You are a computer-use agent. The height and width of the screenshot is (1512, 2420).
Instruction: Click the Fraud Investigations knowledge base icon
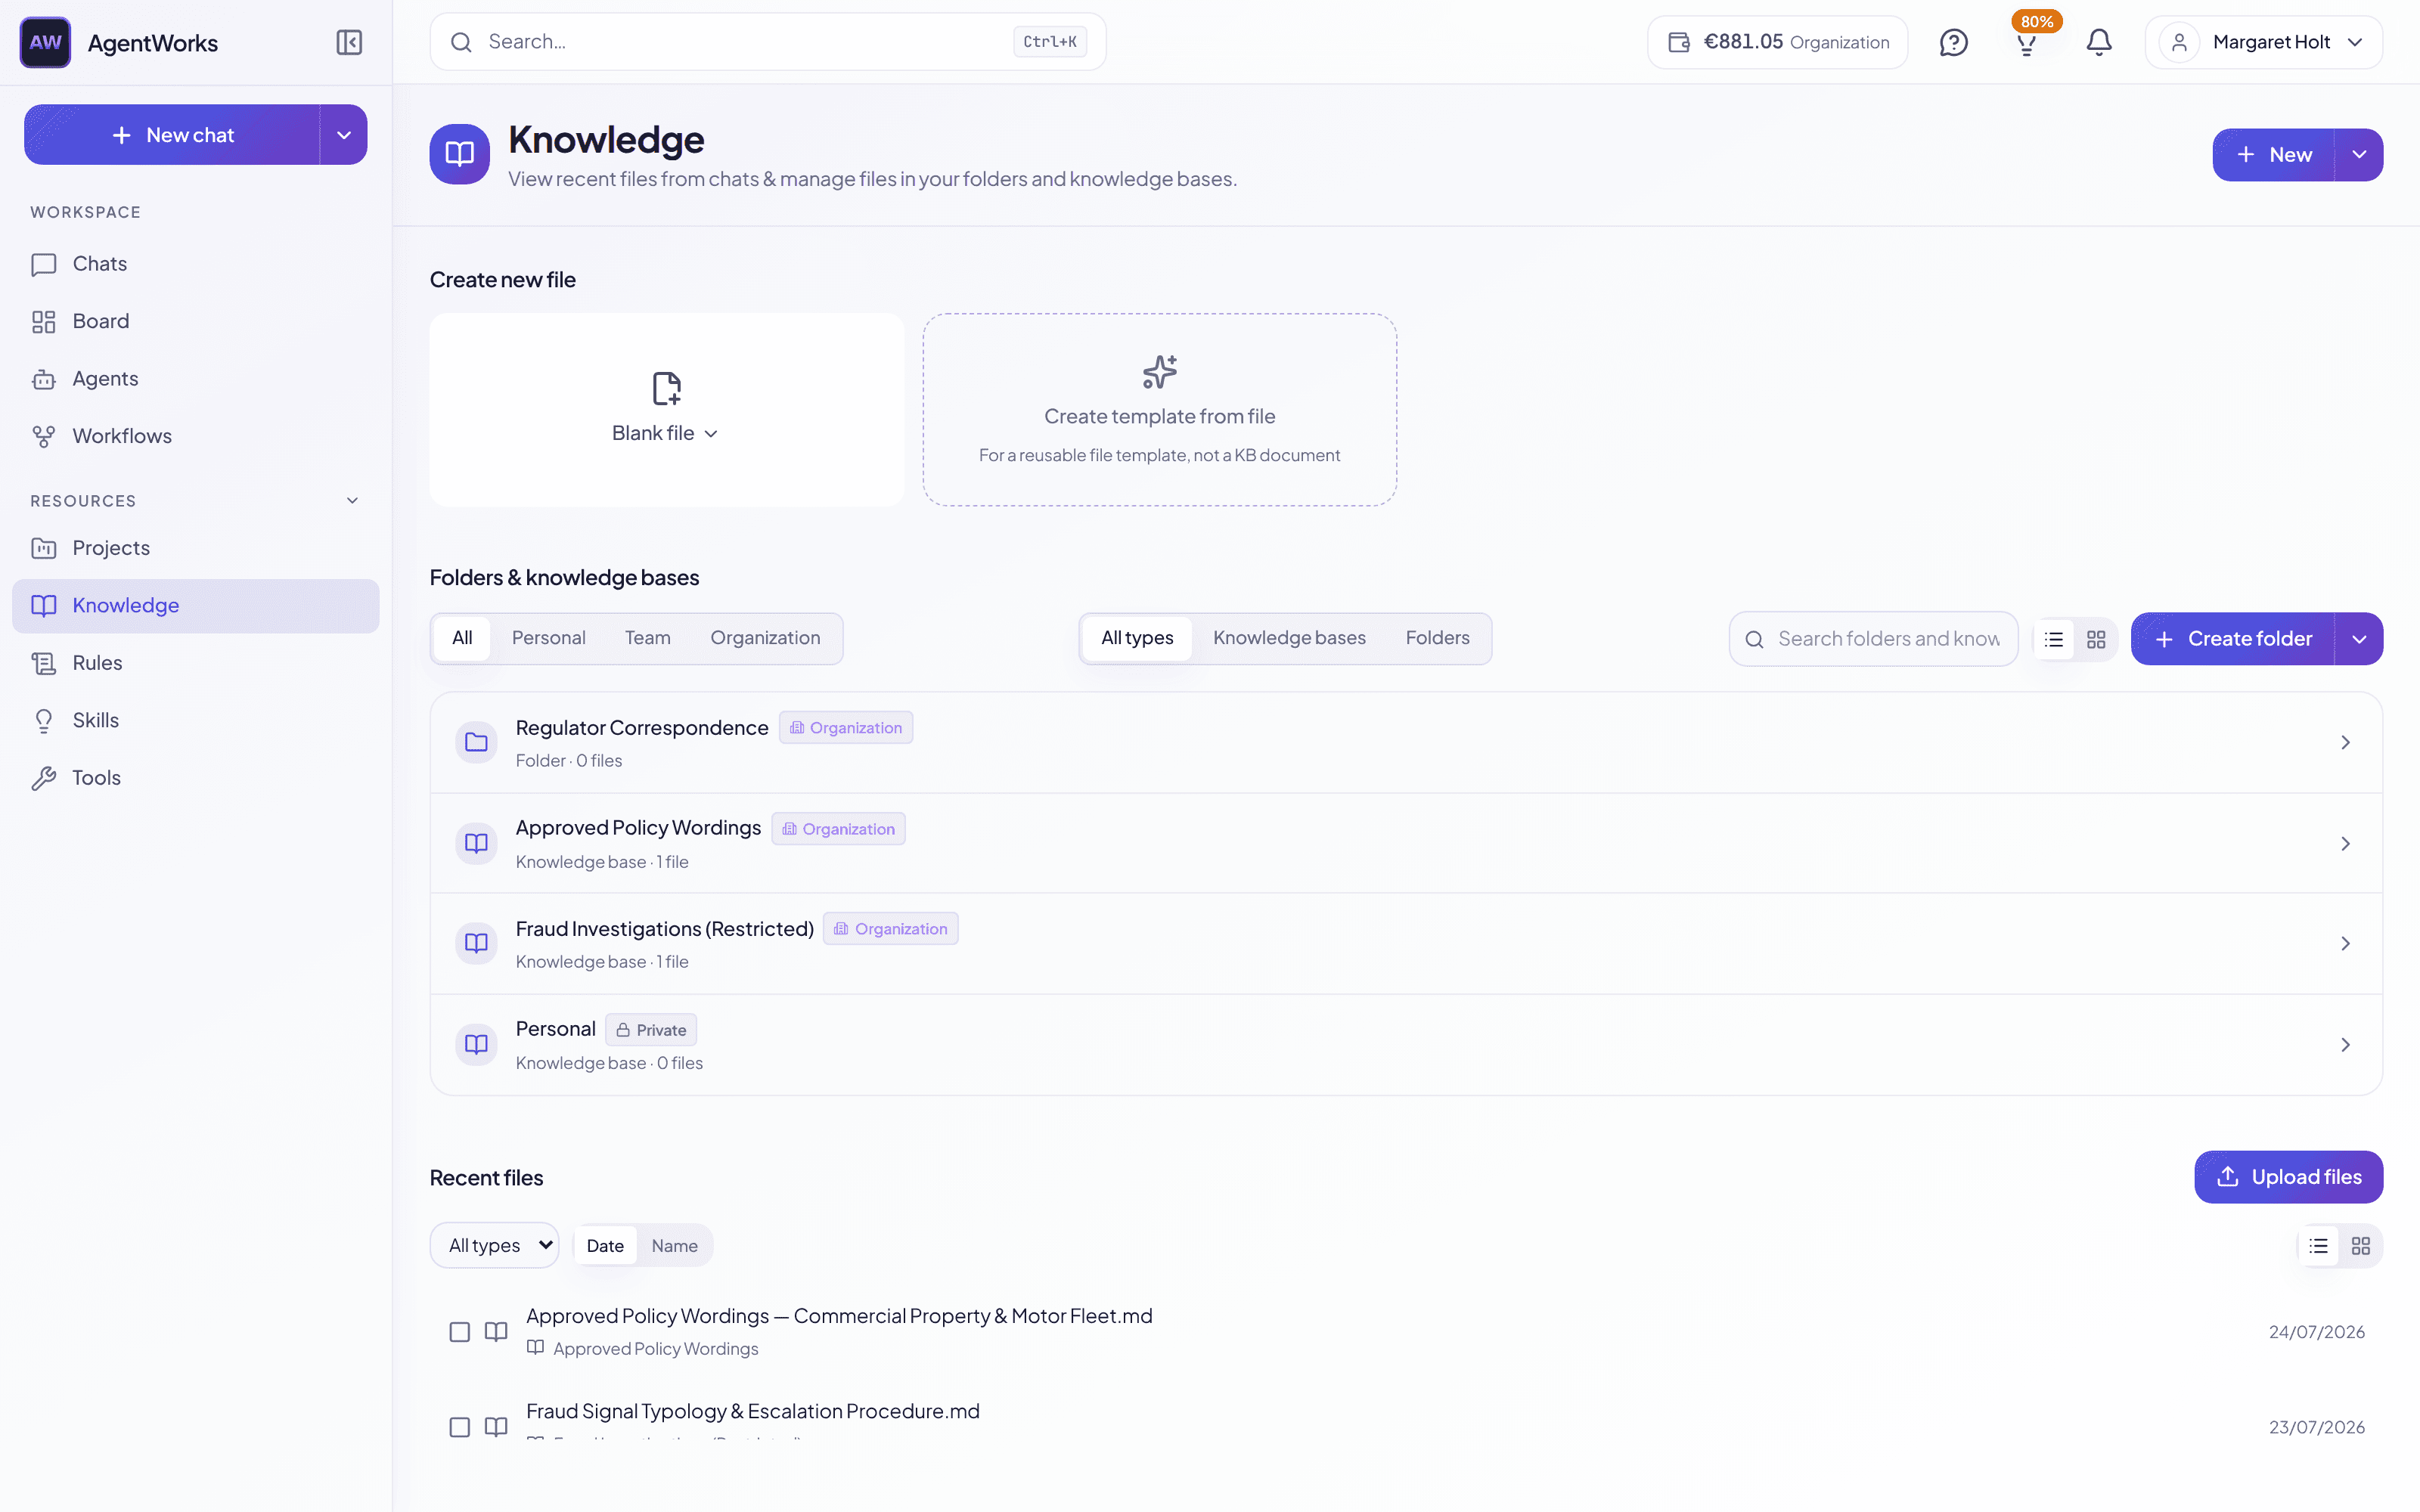476,943
